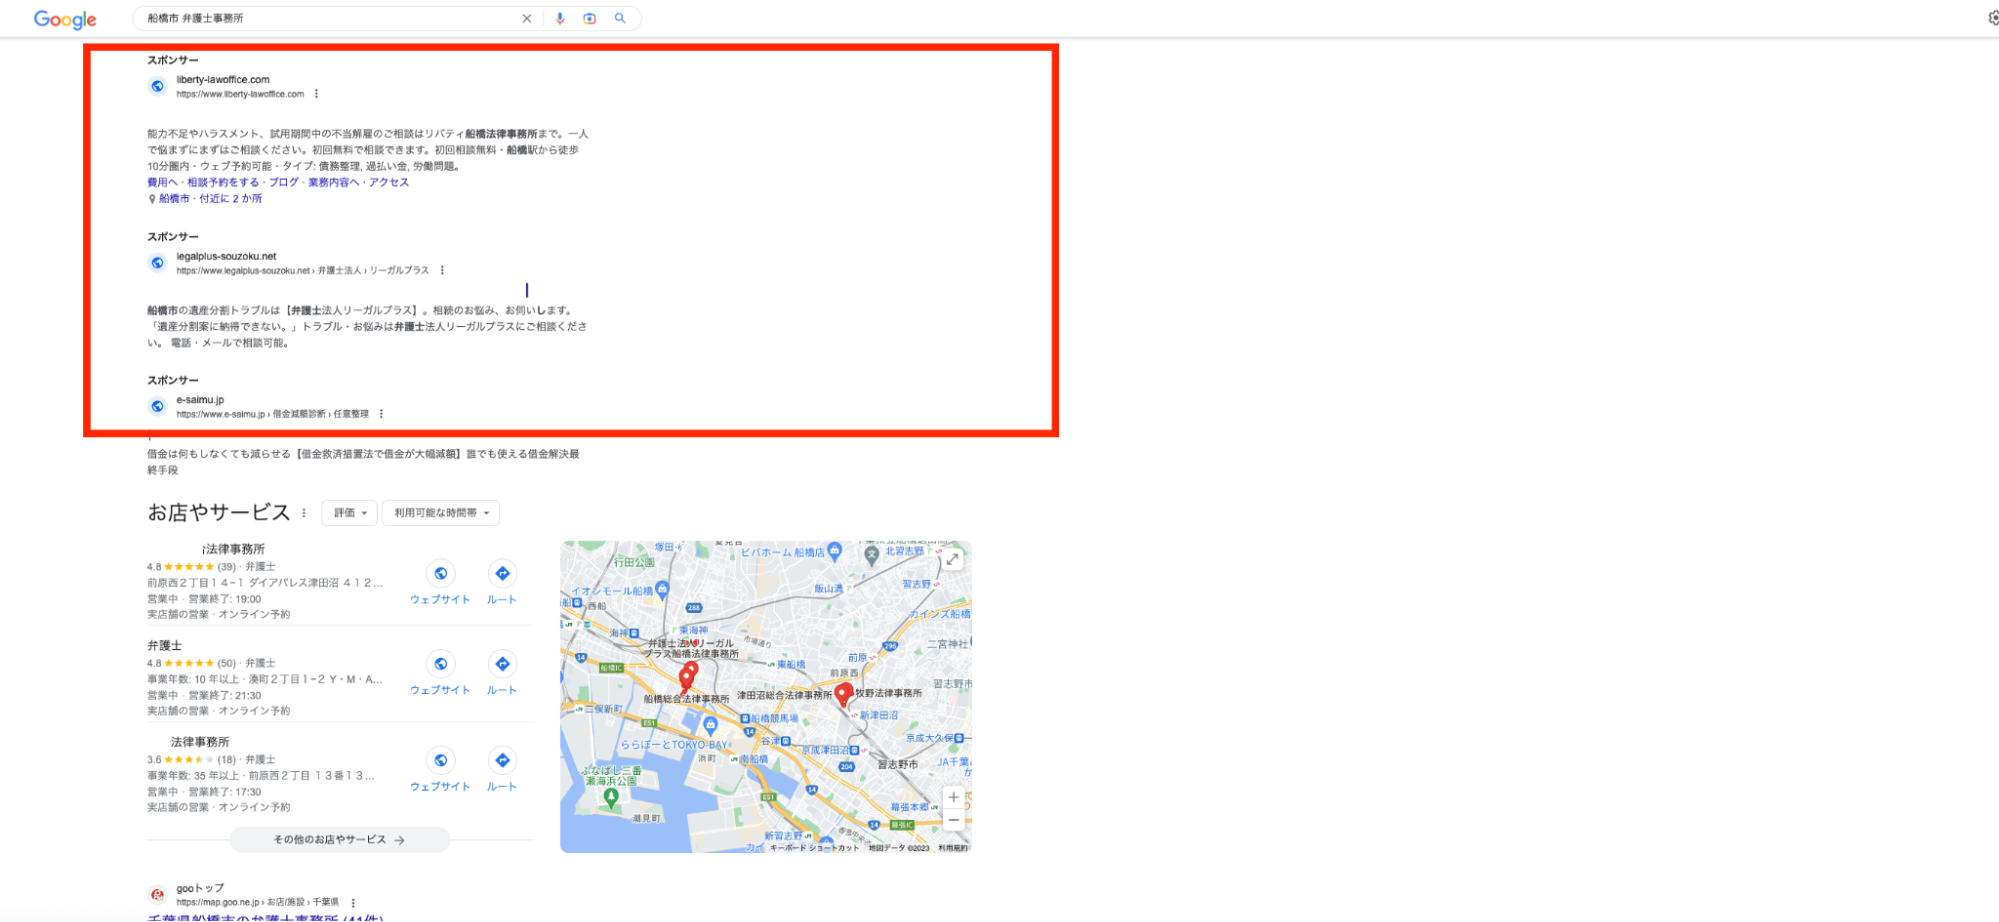The height and width of the screenshot is (922, 1999).
Task: Open e-saimu.jp ad options menu
Action: [x=381, y=414]
